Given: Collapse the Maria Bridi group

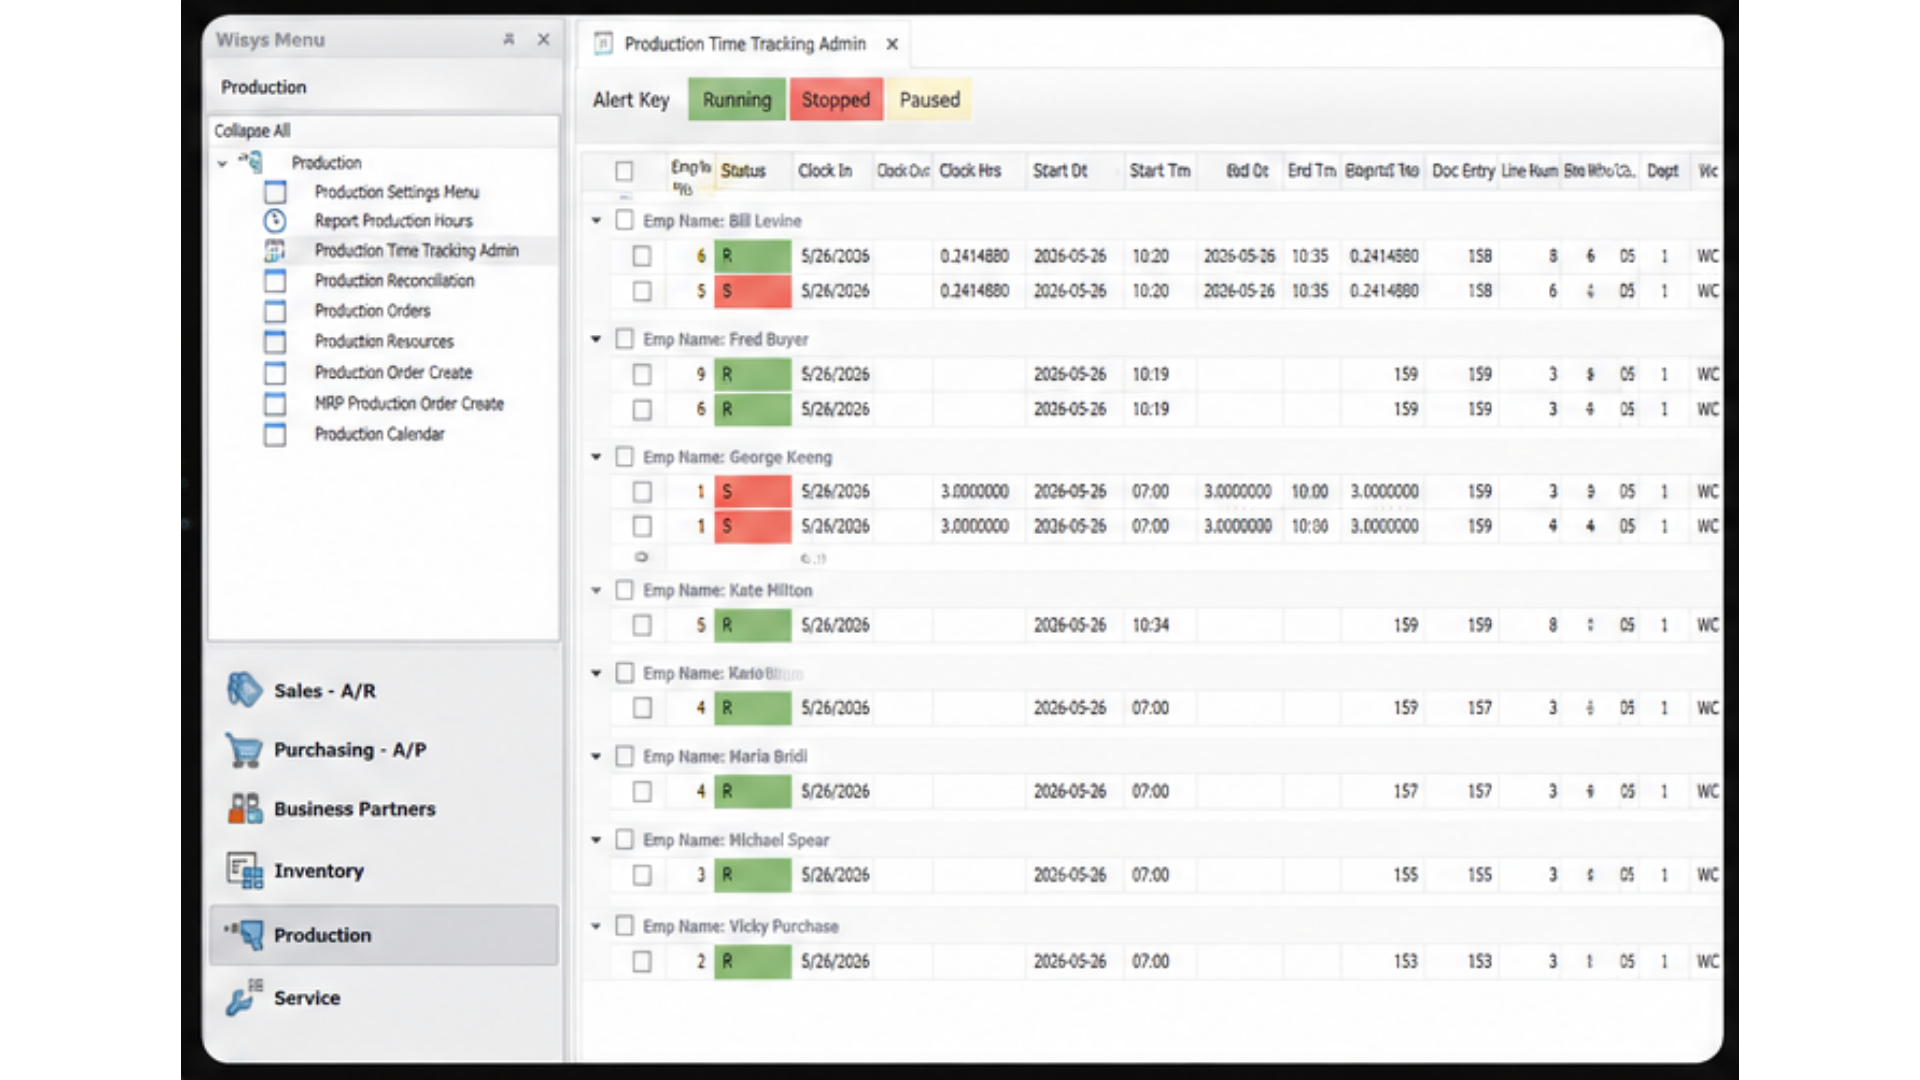Looking at the screenshot, I should (x=596, y=756).
